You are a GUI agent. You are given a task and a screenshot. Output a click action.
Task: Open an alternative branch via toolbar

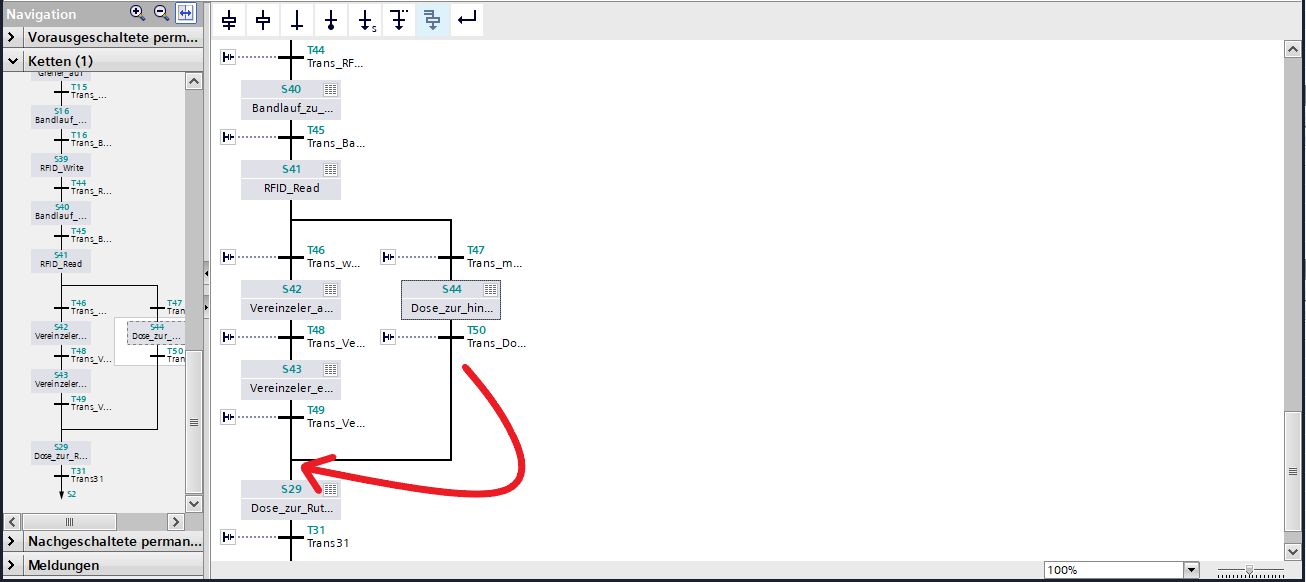(x=399, y=20)
